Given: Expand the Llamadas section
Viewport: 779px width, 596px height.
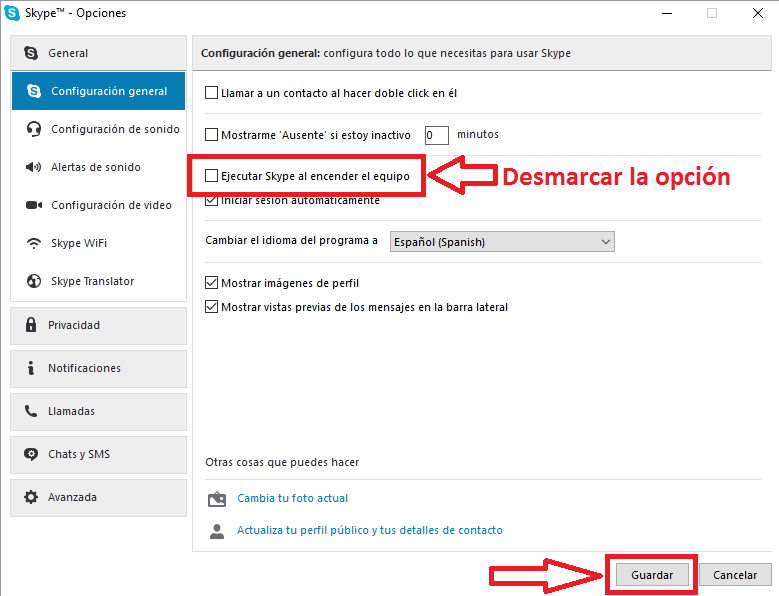Looking at the screenshot, I should [x=98, y=412].
